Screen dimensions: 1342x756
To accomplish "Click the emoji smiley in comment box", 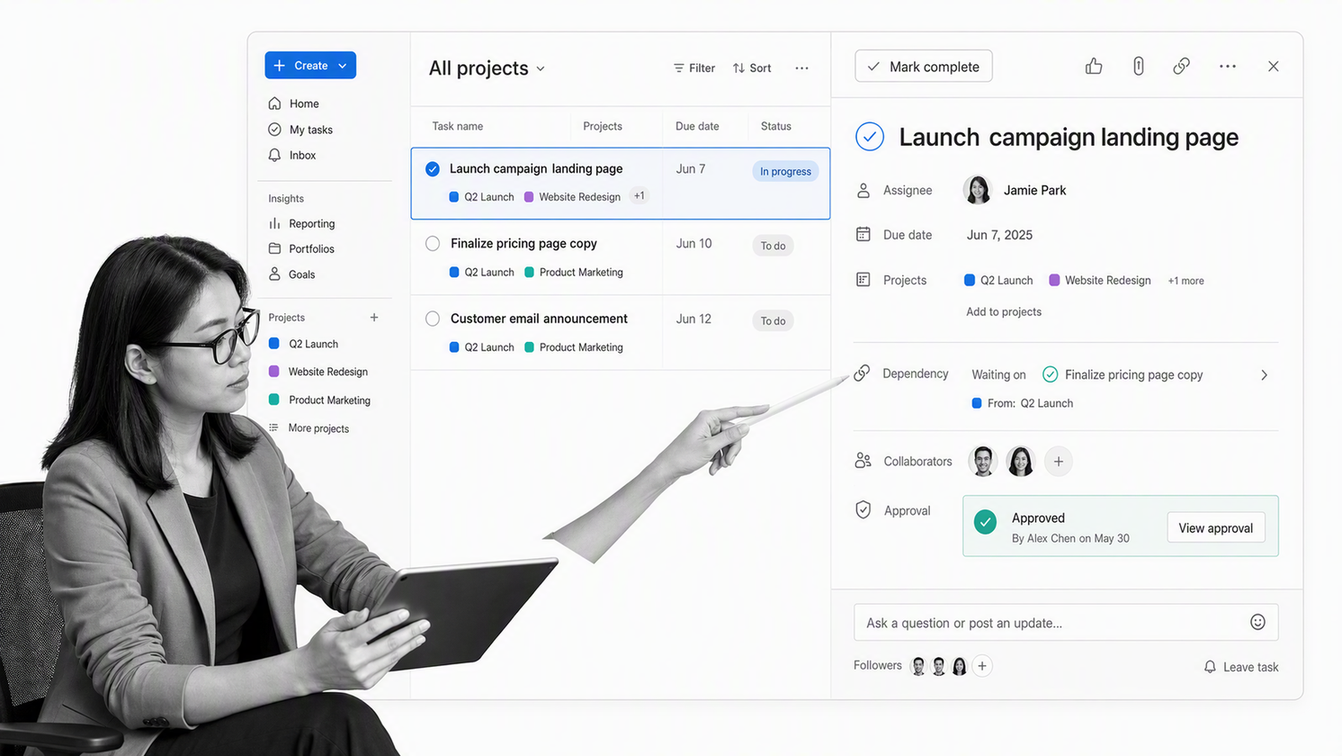I will tap(1258, 622).
